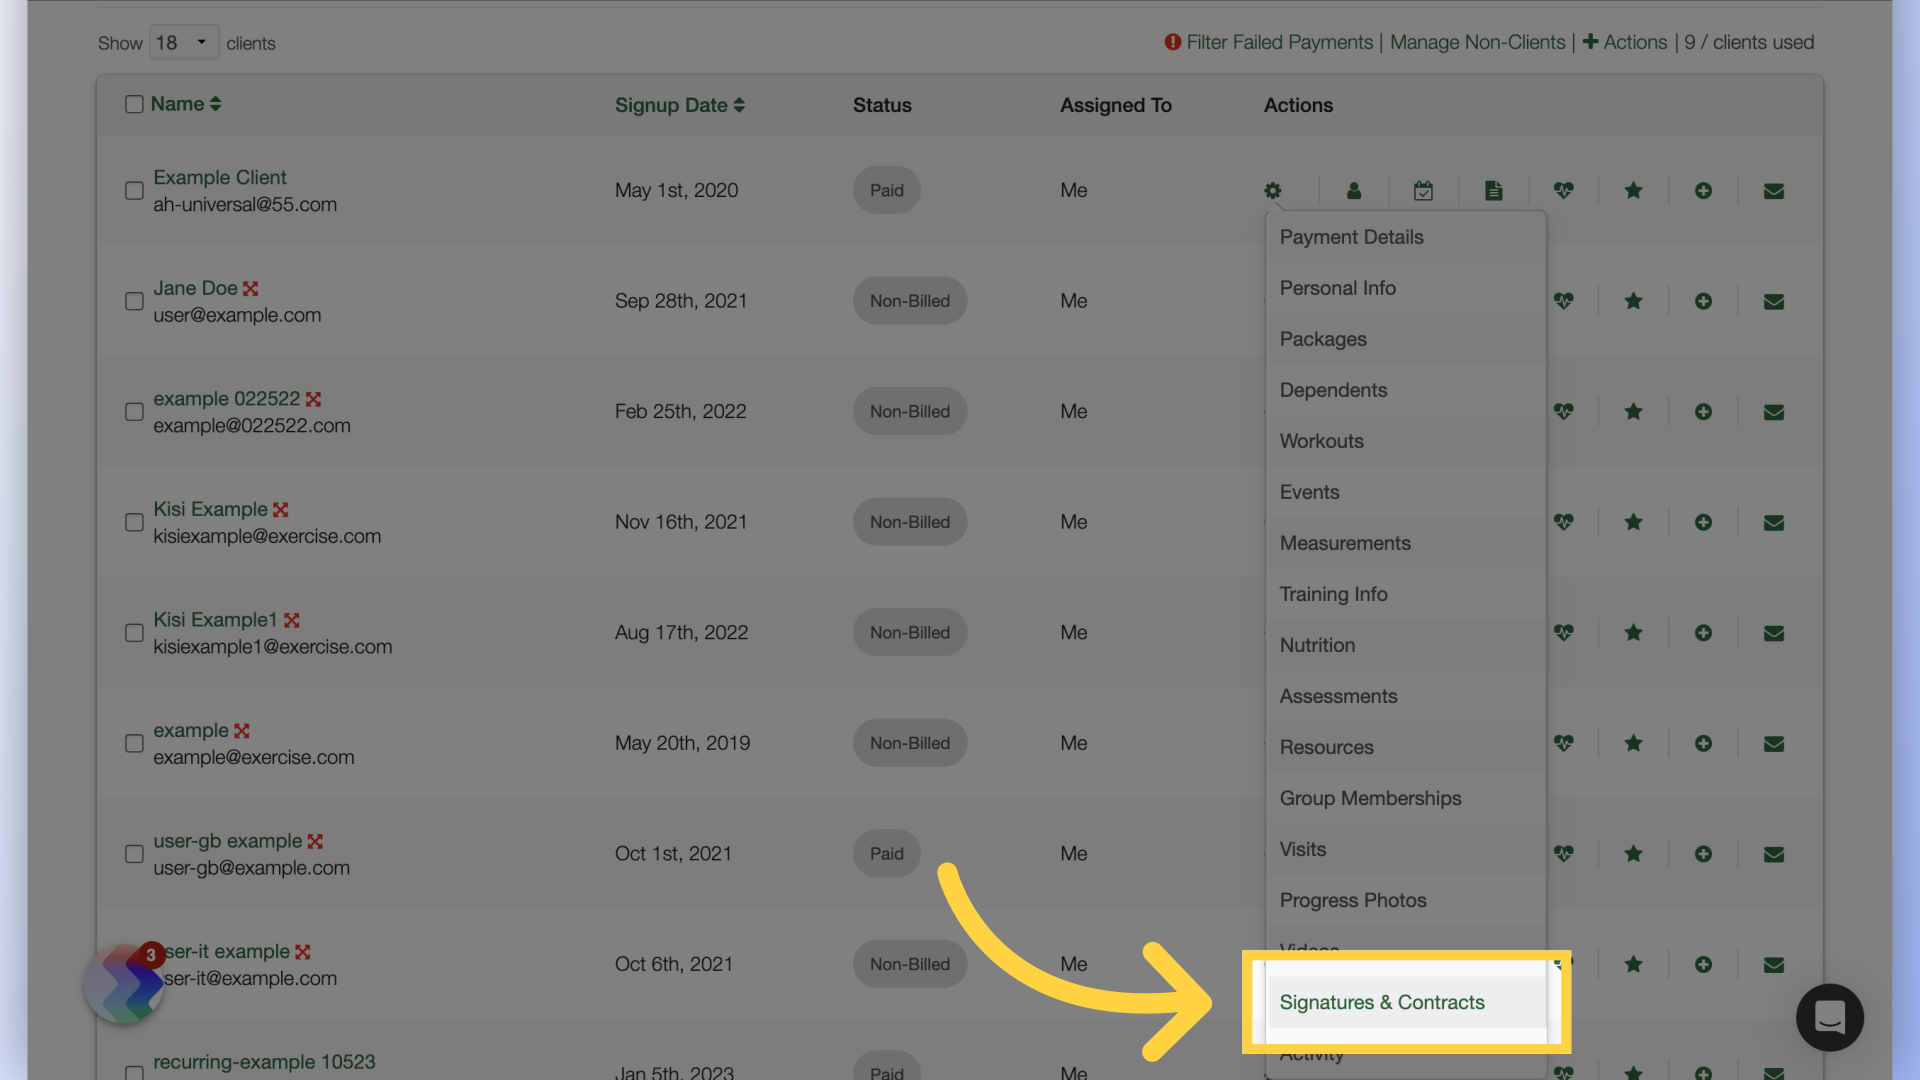Screen dimensions: 1920x1080
Task: Click the plus circle icon in Kisi Example row
Action: tap(1703, 522)
